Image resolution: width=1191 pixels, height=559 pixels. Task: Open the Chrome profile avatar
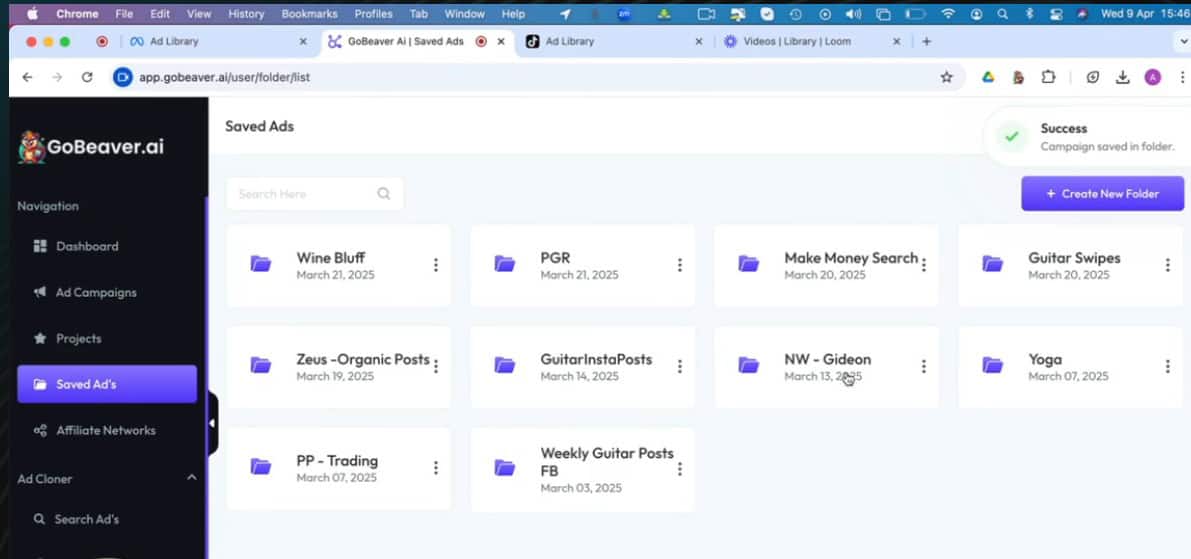tap(1152, 77)
